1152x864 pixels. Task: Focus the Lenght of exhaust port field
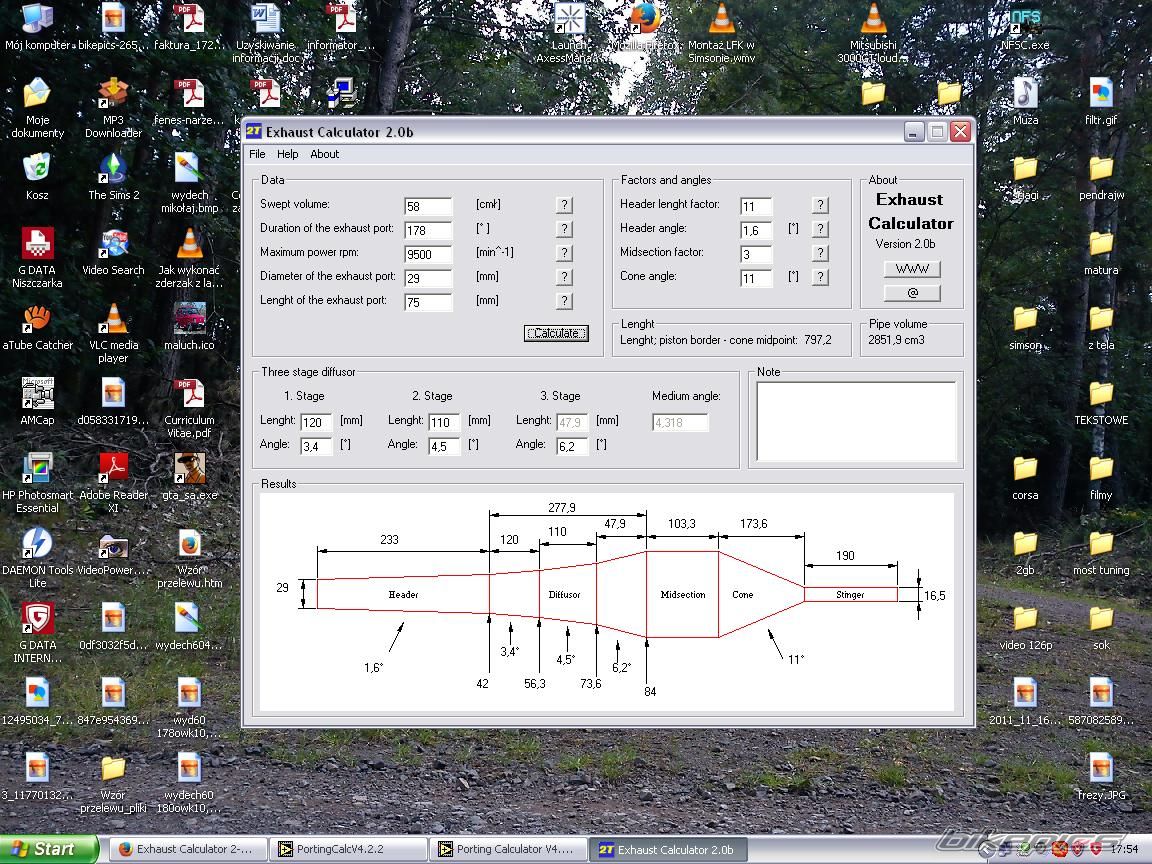click(x=428, y=302)
